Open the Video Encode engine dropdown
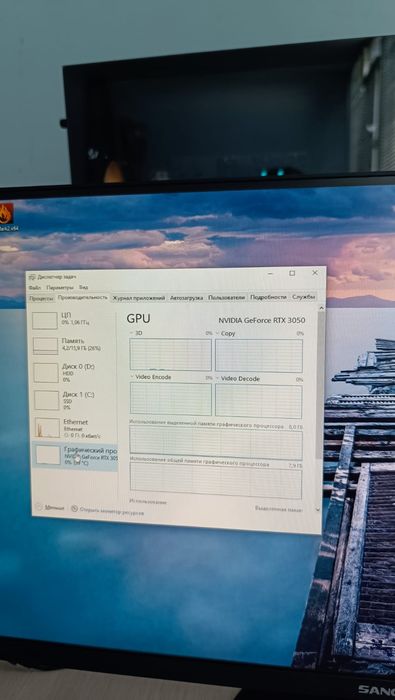The height and width of the screenshot is (700, 395). tap(132, 377)
